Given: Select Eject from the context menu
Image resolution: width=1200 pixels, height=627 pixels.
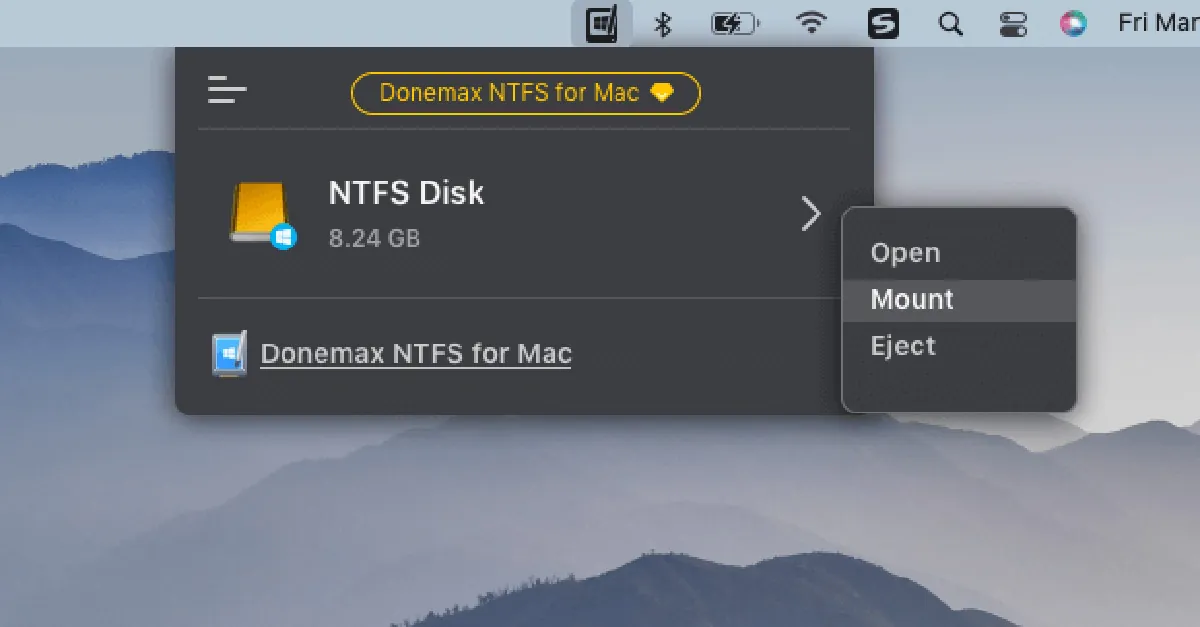Looking at the screenshot, I should [x=903, y=345].
